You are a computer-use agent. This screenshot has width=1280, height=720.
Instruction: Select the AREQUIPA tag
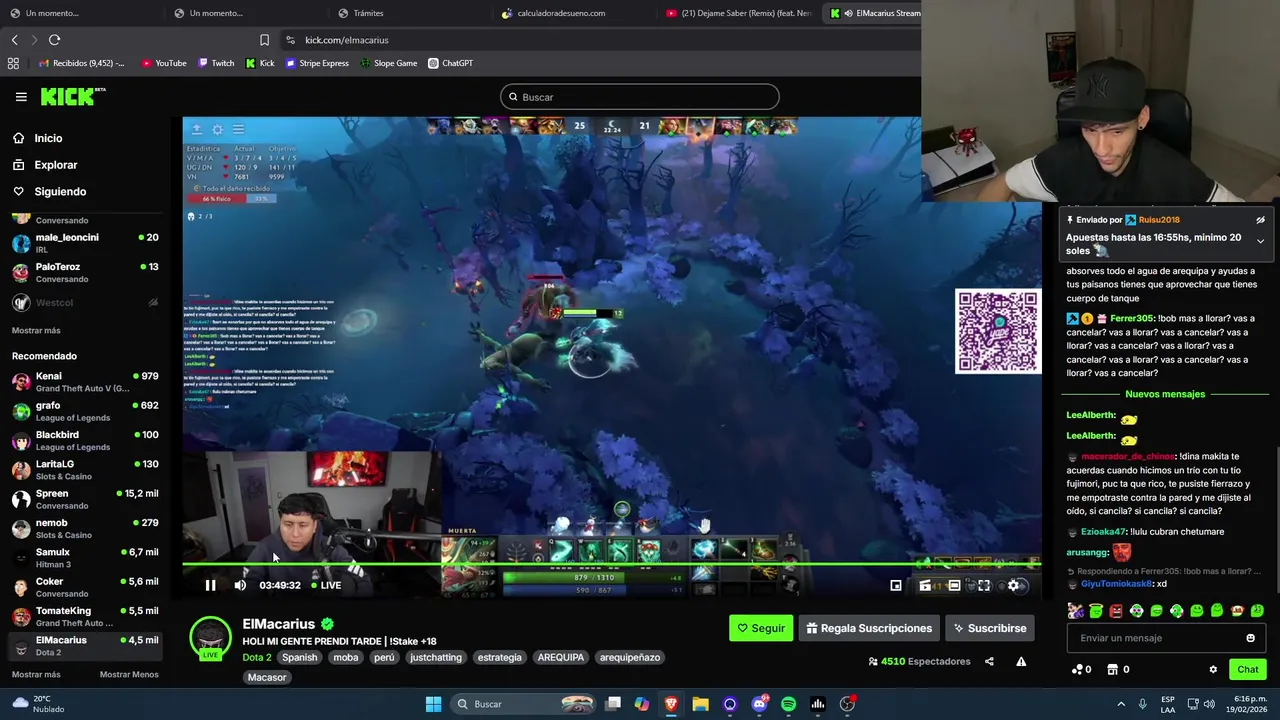(x=560, y=657)
